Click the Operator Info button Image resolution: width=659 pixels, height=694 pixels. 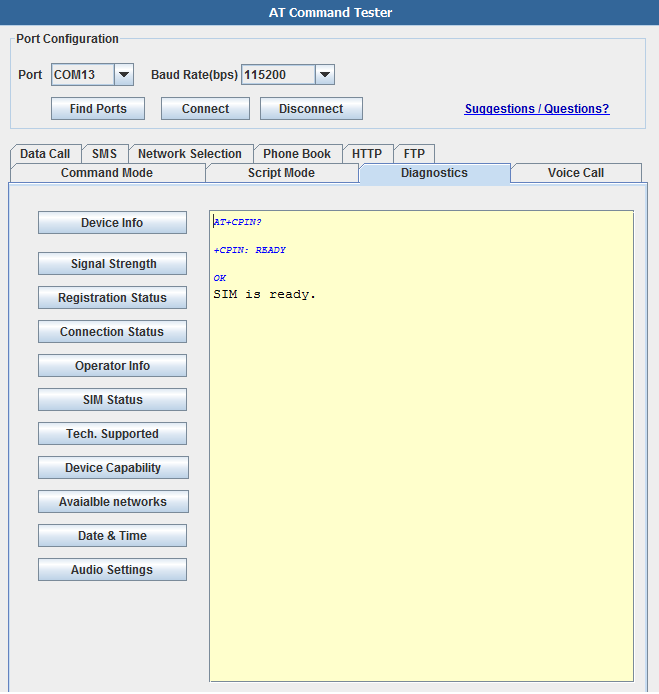click(112, 366)
